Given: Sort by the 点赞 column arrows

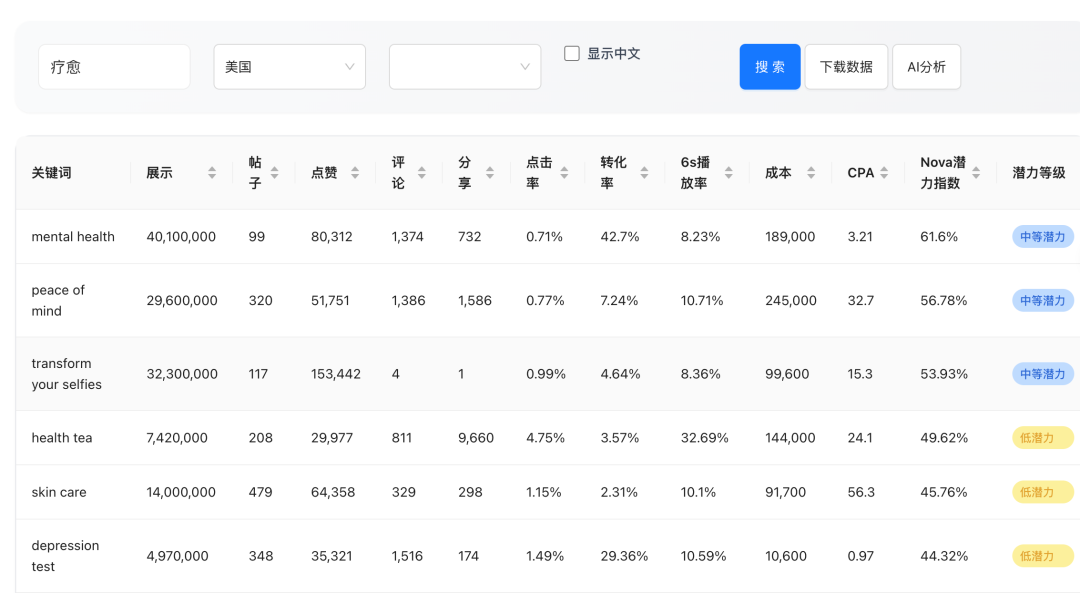Looking at the screenshot, I should 355,173.
